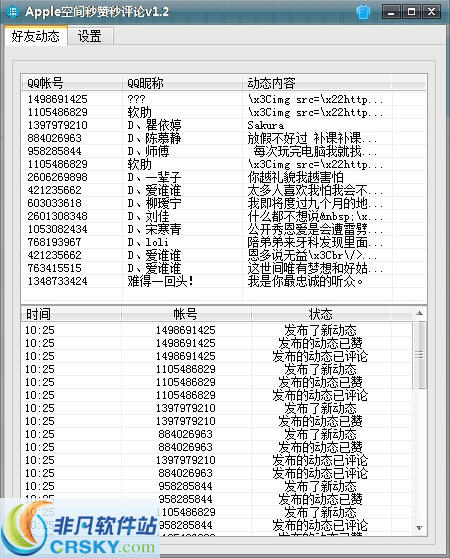The image size is (450, 558).
Task: Click the log list scrollbar thumb
Action: (x=420, y=355)
